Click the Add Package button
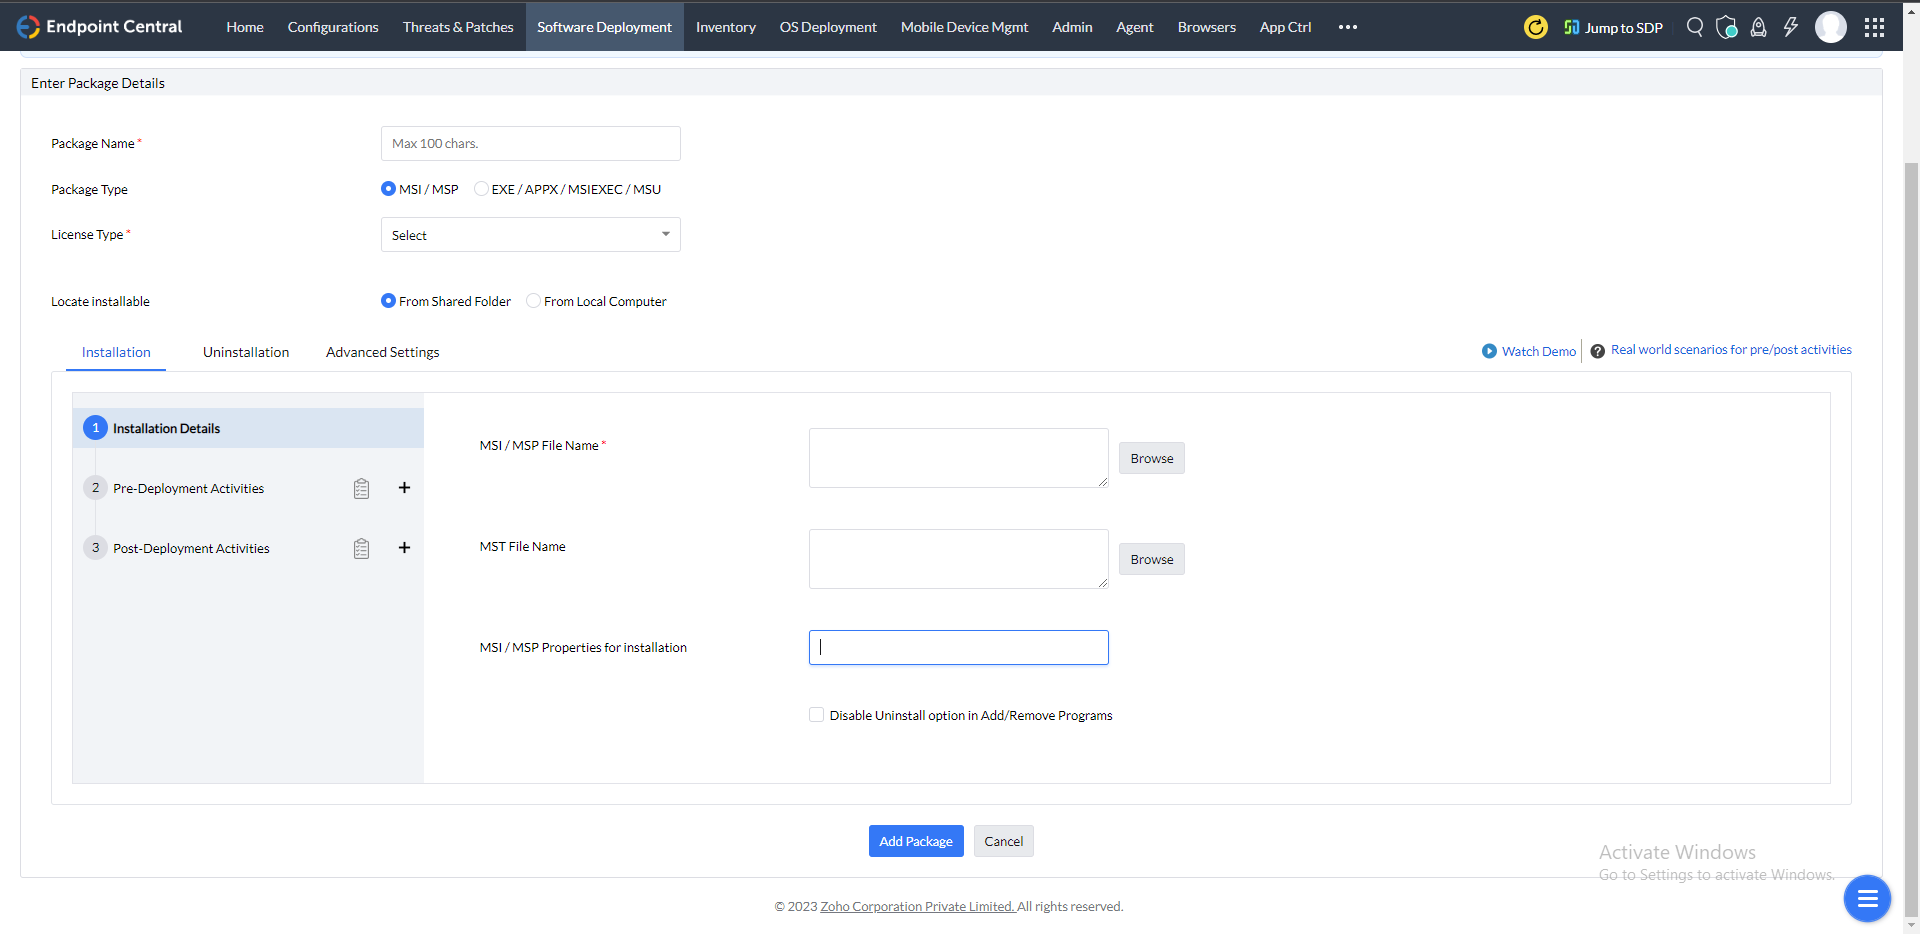 pos(915,840)
